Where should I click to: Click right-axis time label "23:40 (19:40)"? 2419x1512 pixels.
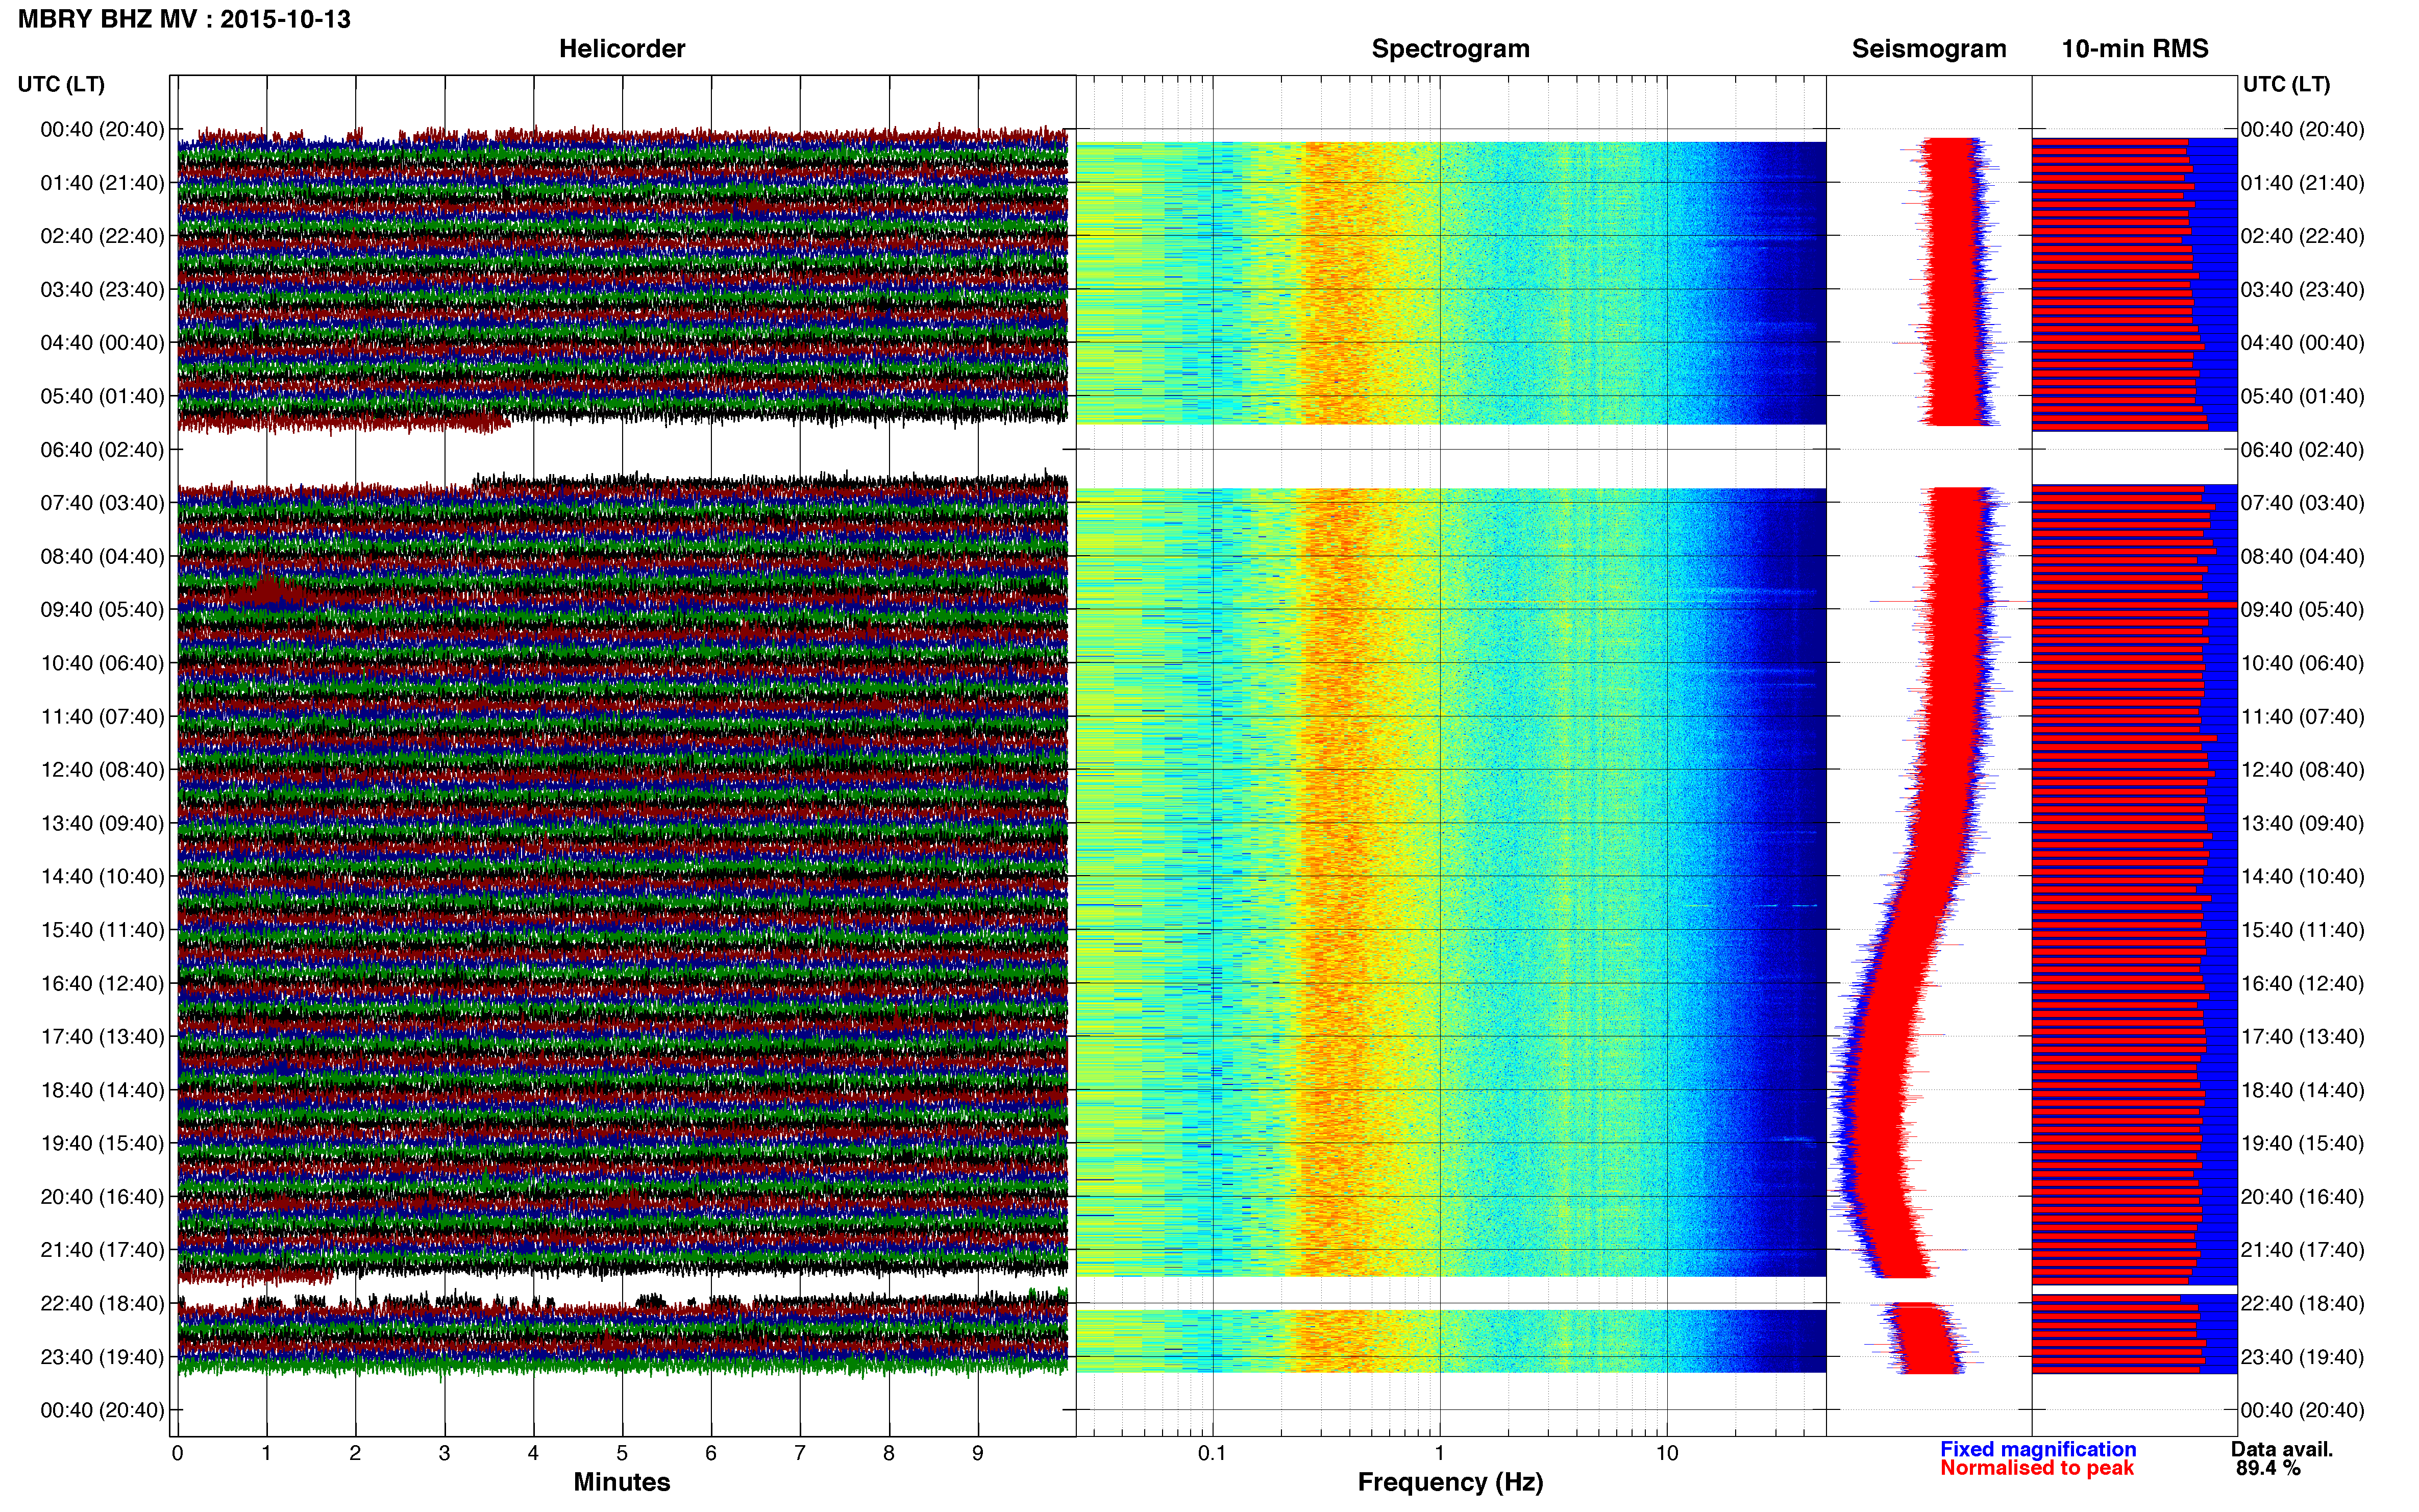click(x=2302, y=1357)
